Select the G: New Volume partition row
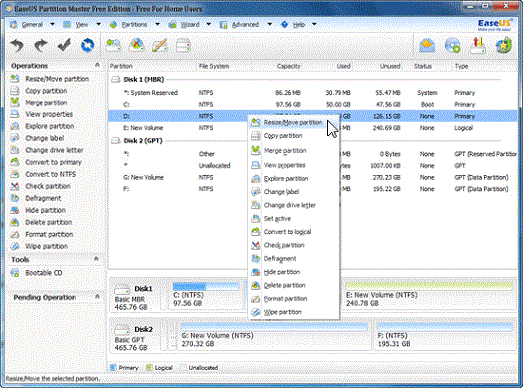 click(314, 177)
